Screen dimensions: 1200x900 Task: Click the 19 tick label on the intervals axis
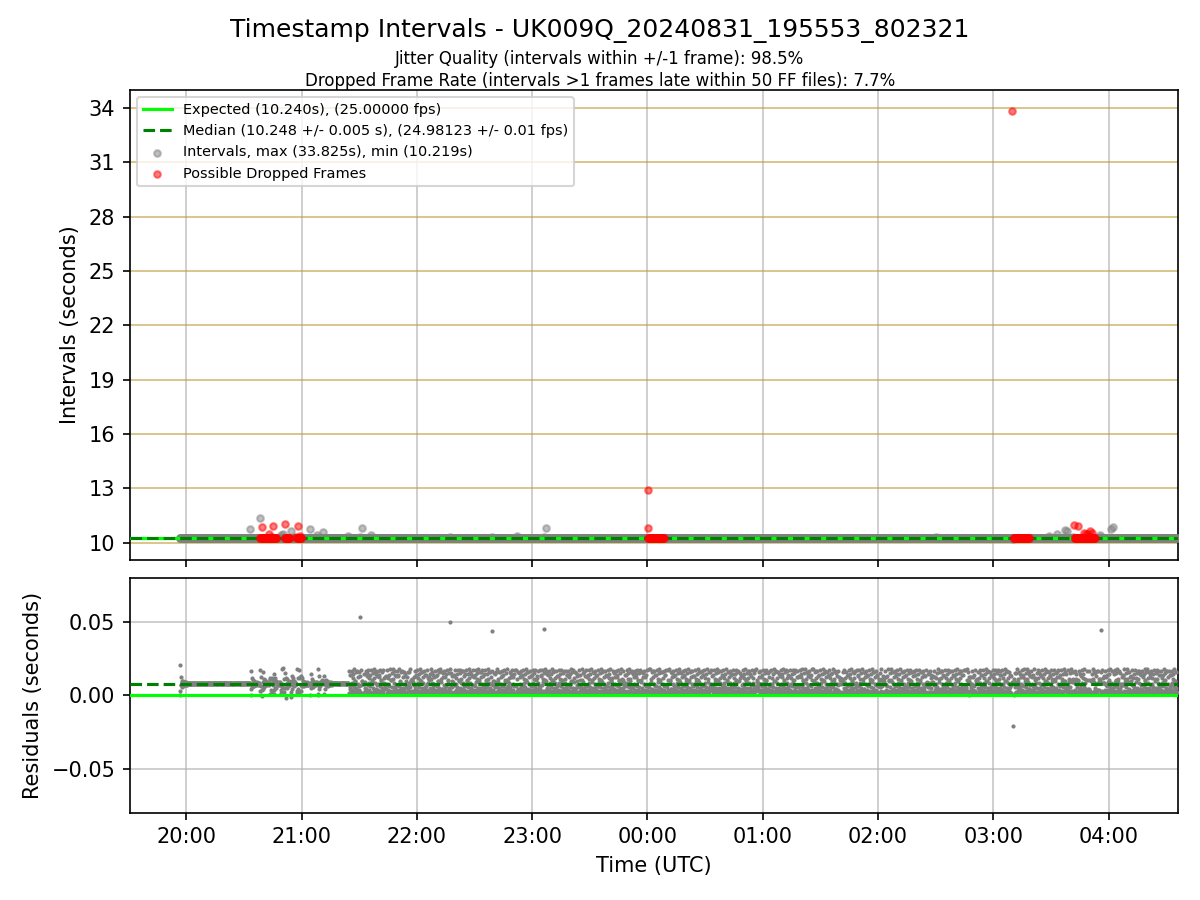(x=103, y=380)
